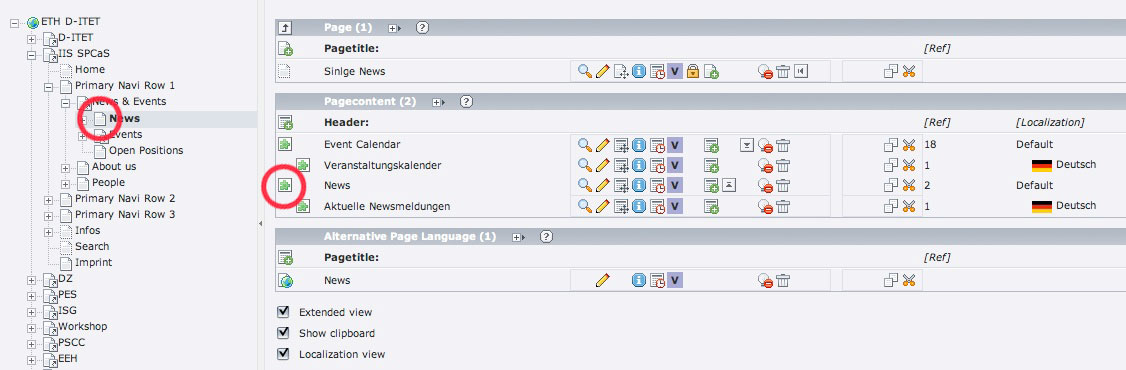Expand the Primary Navi Row 2 tree node
This screenshot has height=370, width=1126.
48,199
